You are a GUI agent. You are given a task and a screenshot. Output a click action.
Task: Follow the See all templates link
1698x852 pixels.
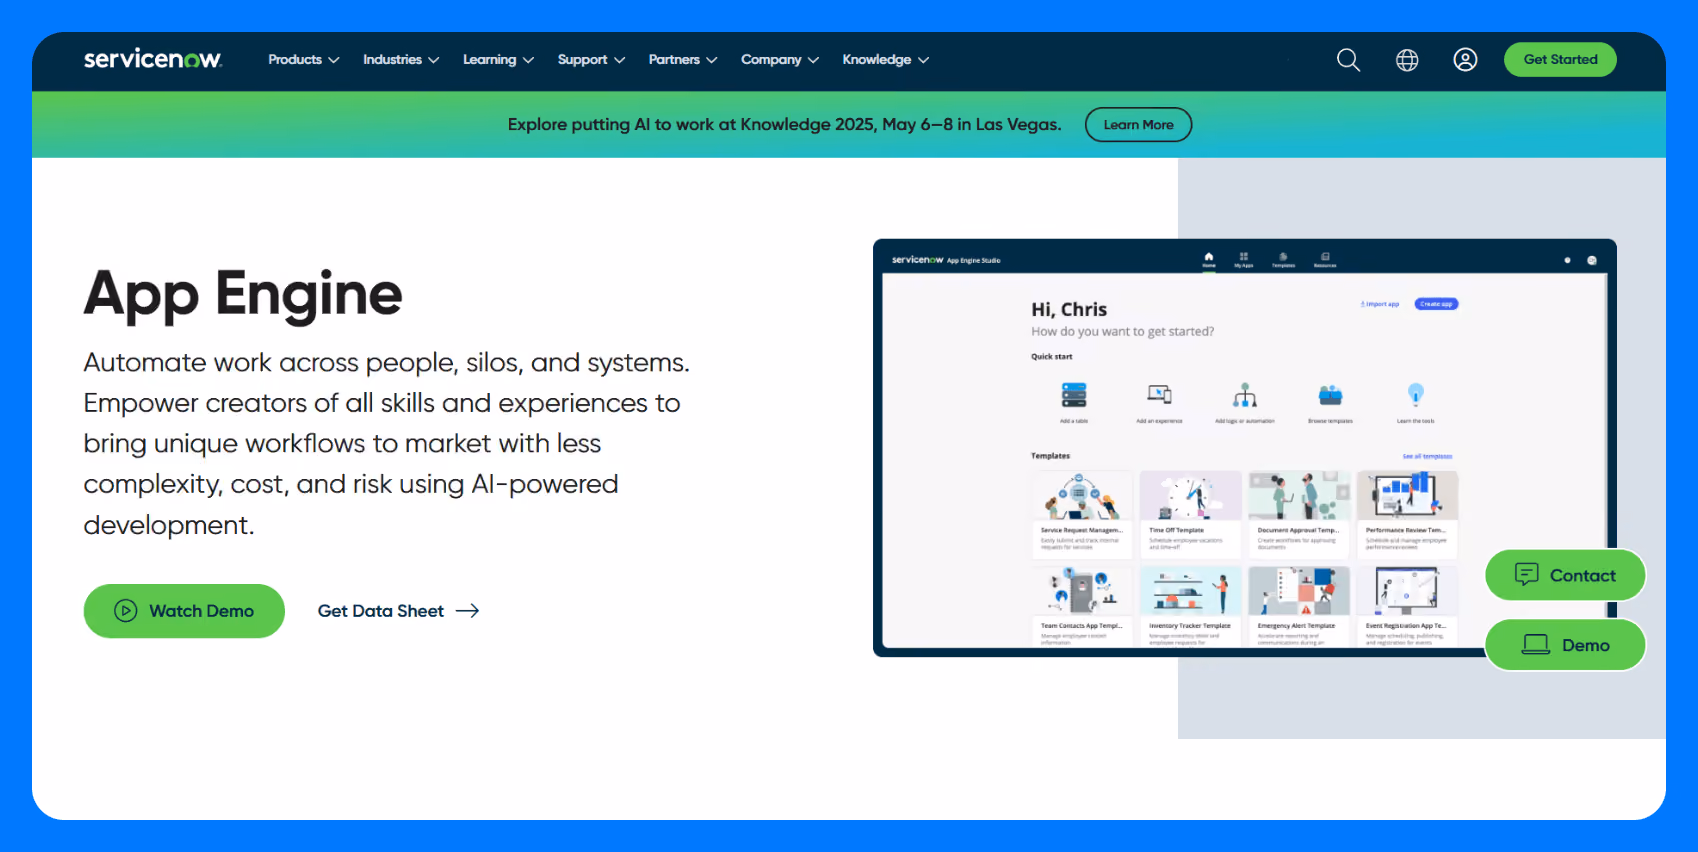pos(1427,456)
